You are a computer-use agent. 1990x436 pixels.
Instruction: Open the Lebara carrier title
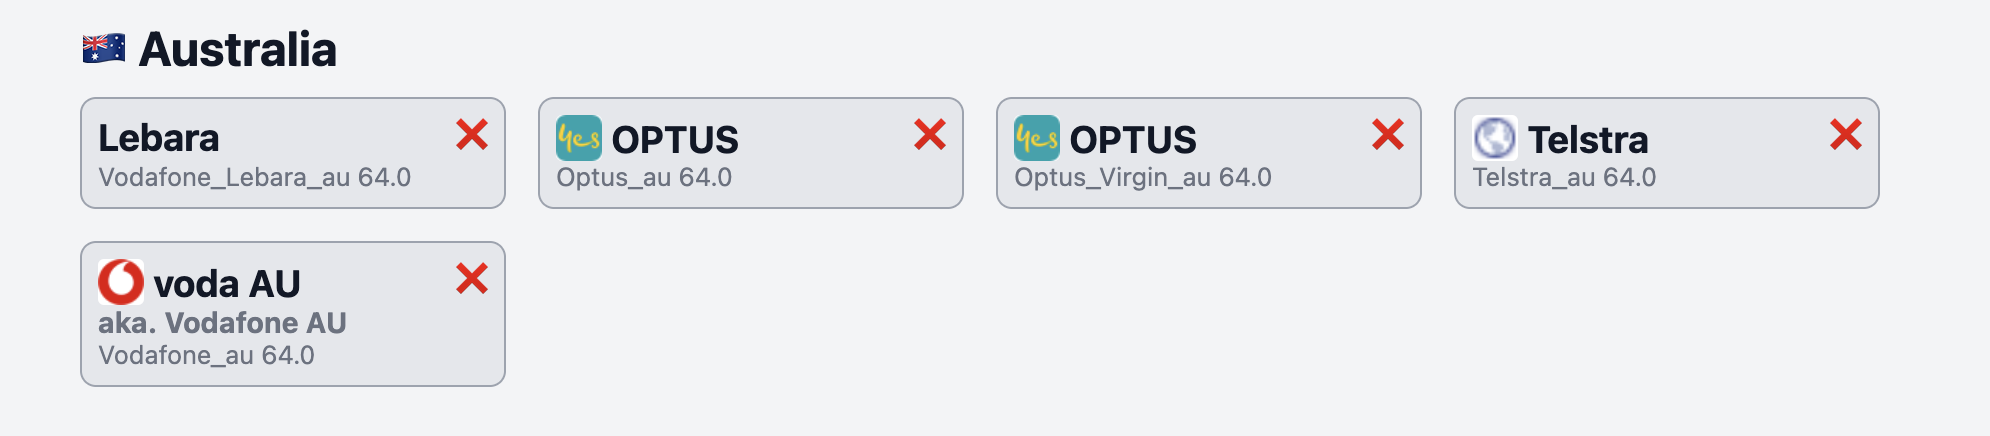point(159,138)
